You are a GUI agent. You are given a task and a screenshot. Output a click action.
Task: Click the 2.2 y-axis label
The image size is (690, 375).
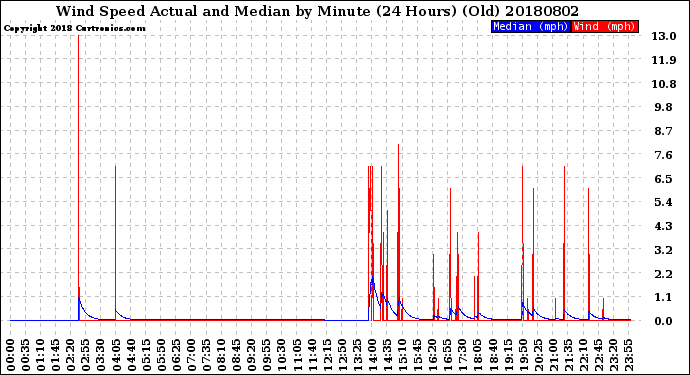point(664,274)
